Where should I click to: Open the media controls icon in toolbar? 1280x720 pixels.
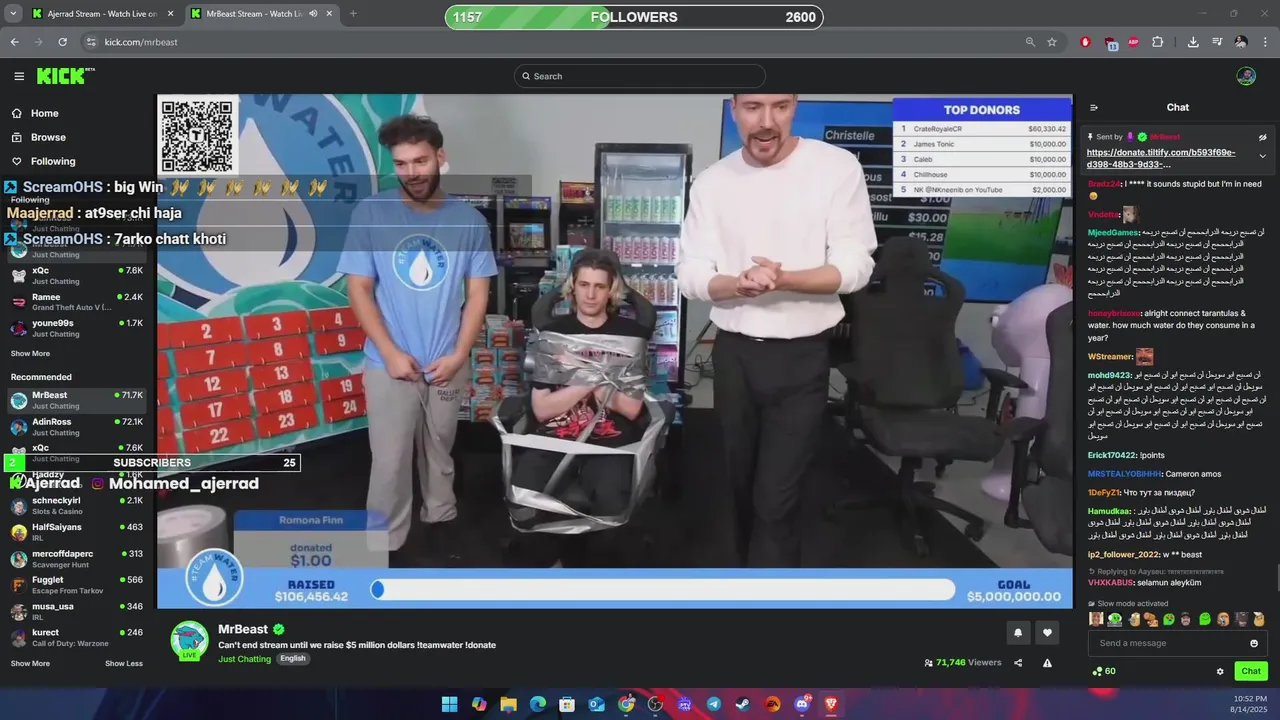pos(1217,42)
